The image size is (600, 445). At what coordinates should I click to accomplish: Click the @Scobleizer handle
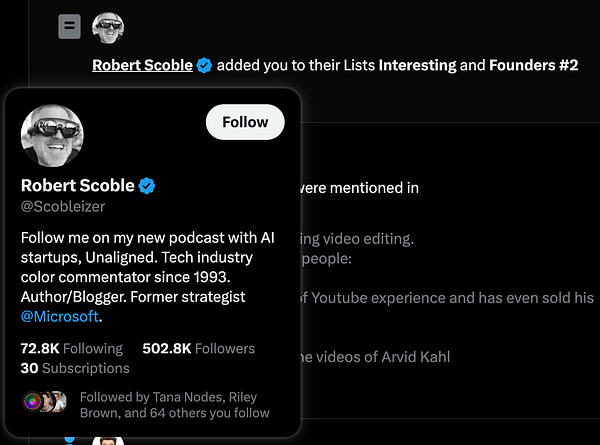coord(62,206)
